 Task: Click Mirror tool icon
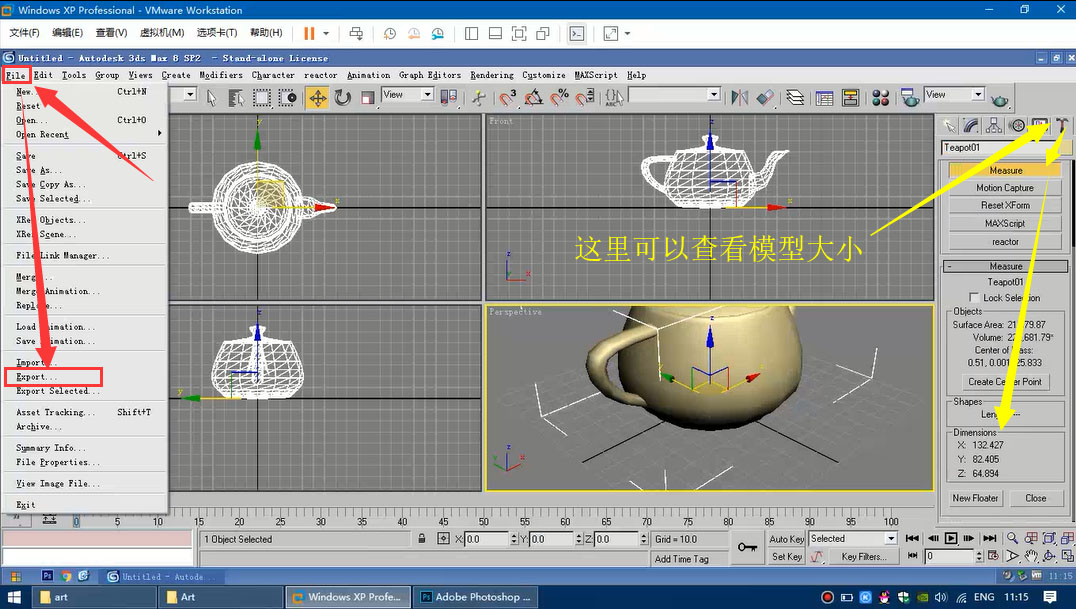pyautogui.click(x=740, y=98)
